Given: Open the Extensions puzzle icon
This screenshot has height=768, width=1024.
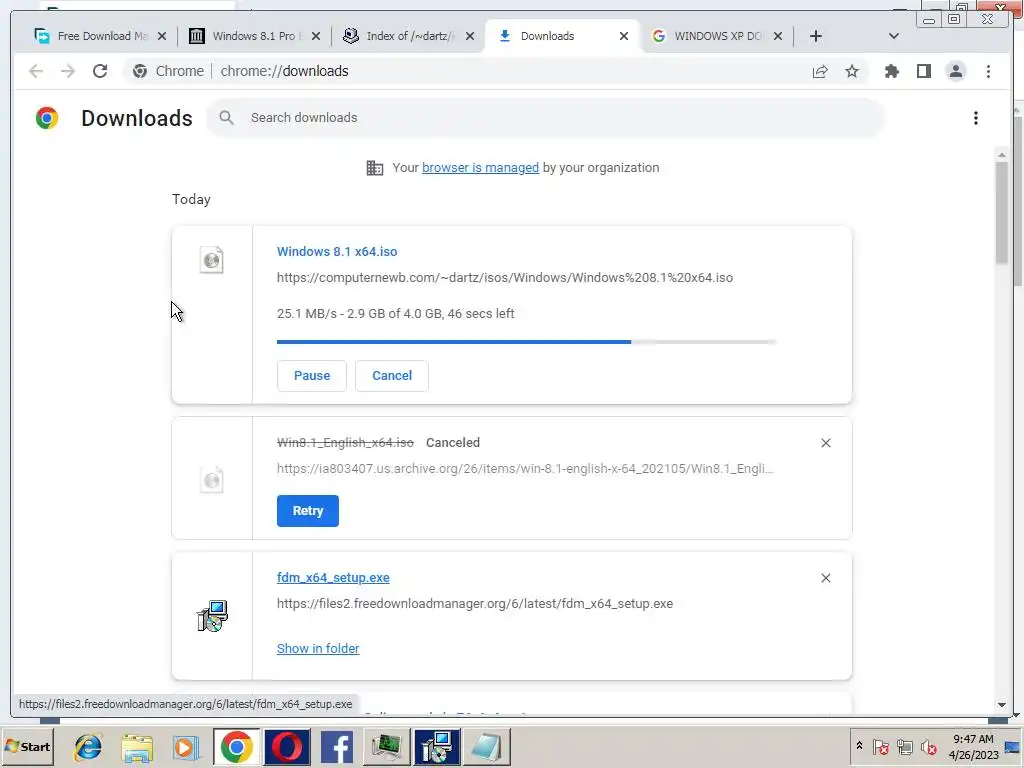Looking at the screenshot, I should (891, 71).
